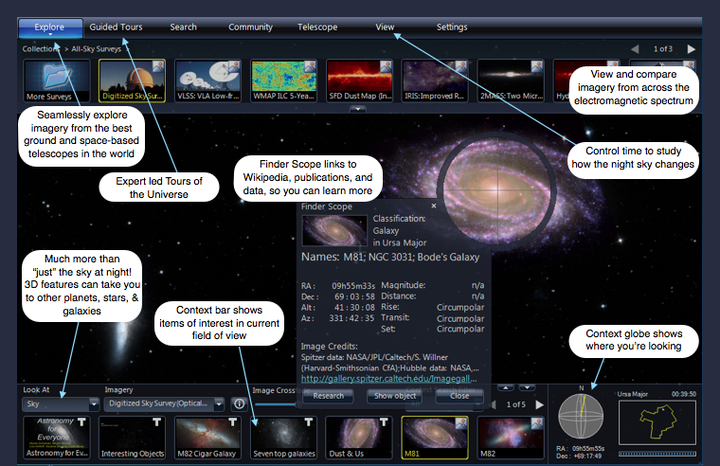Open the Guided Tours tab
This screenshot has height=466, width=720.
click(x=116, y=27)
